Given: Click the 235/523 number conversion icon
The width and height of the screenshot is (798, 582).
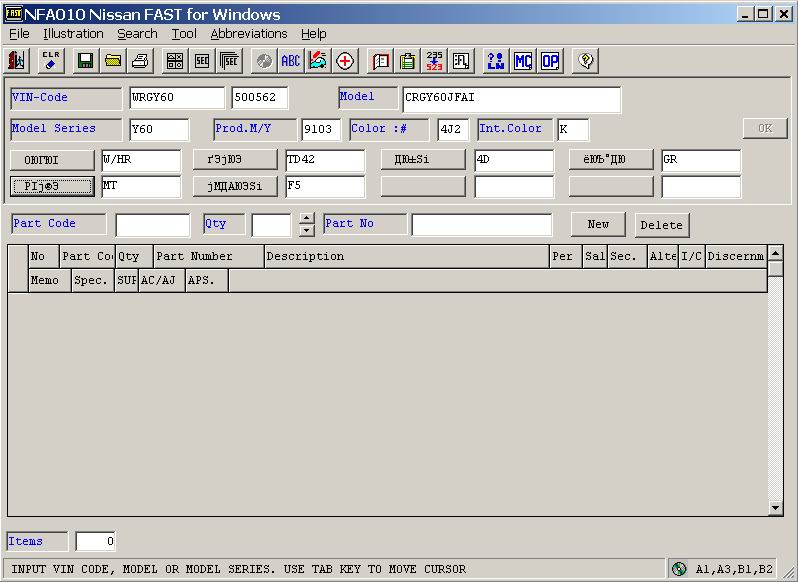Looking at the screenshot, I should (435, 61).
